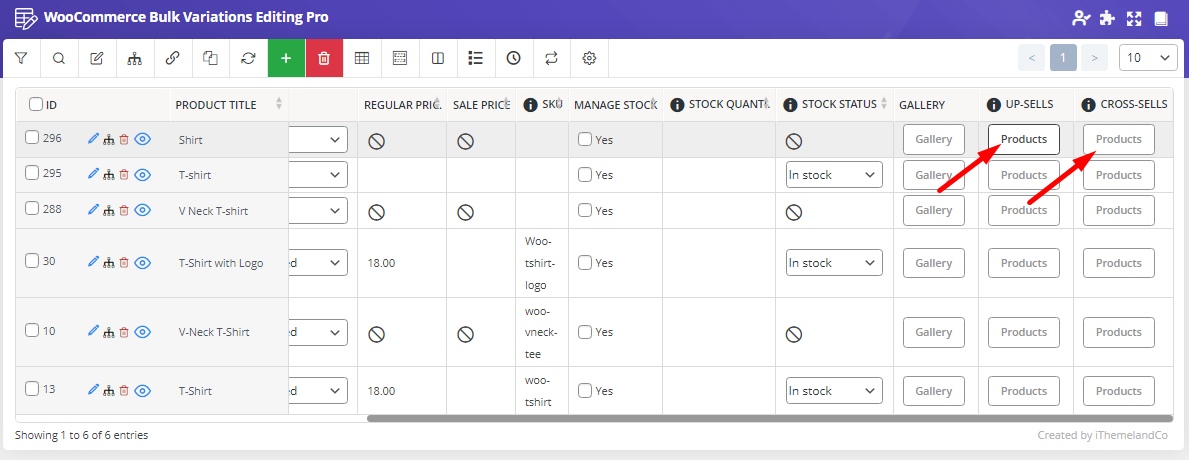Click info icon beside Cross-Sells header
The image size is (1189, 460).
point(1088,105)
